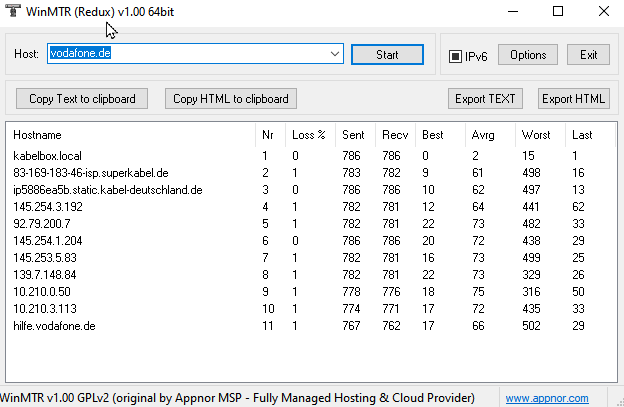Click the WinMTR app icon in title bar
The height and width of the screenshot is (407, 624).
point(13,11)
